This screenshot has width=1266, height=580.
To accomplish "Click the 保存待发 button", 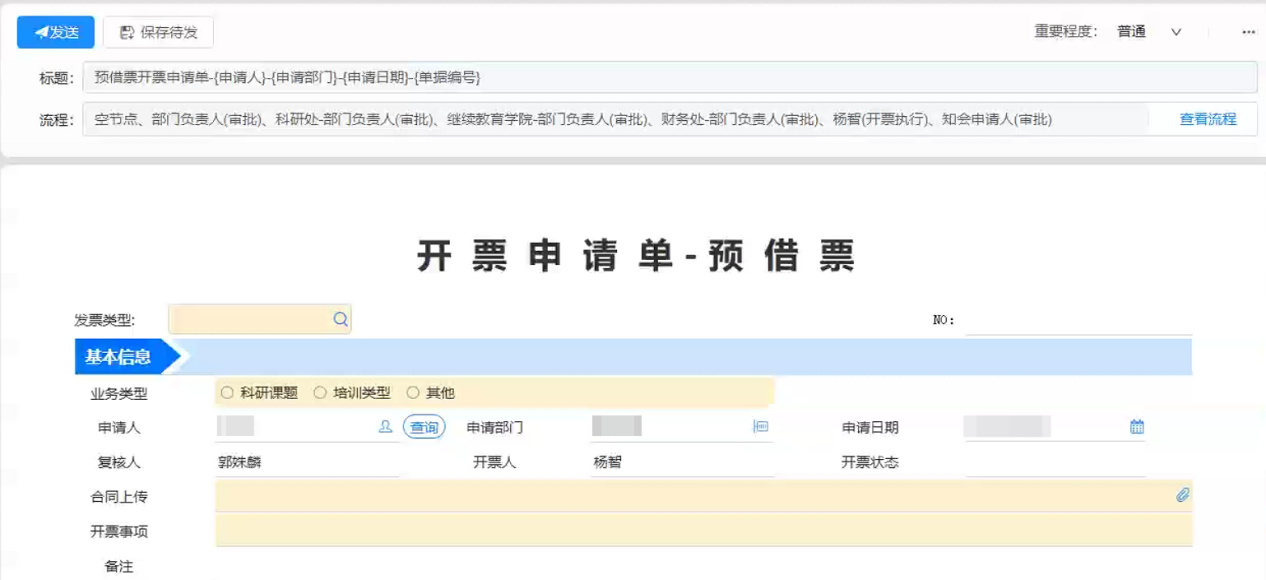I will point(159,32).
